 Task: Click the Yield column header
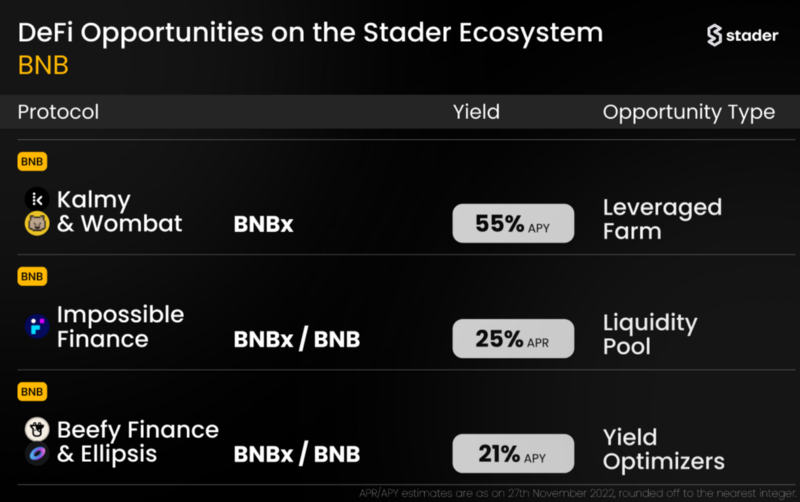tap(476, 112)
